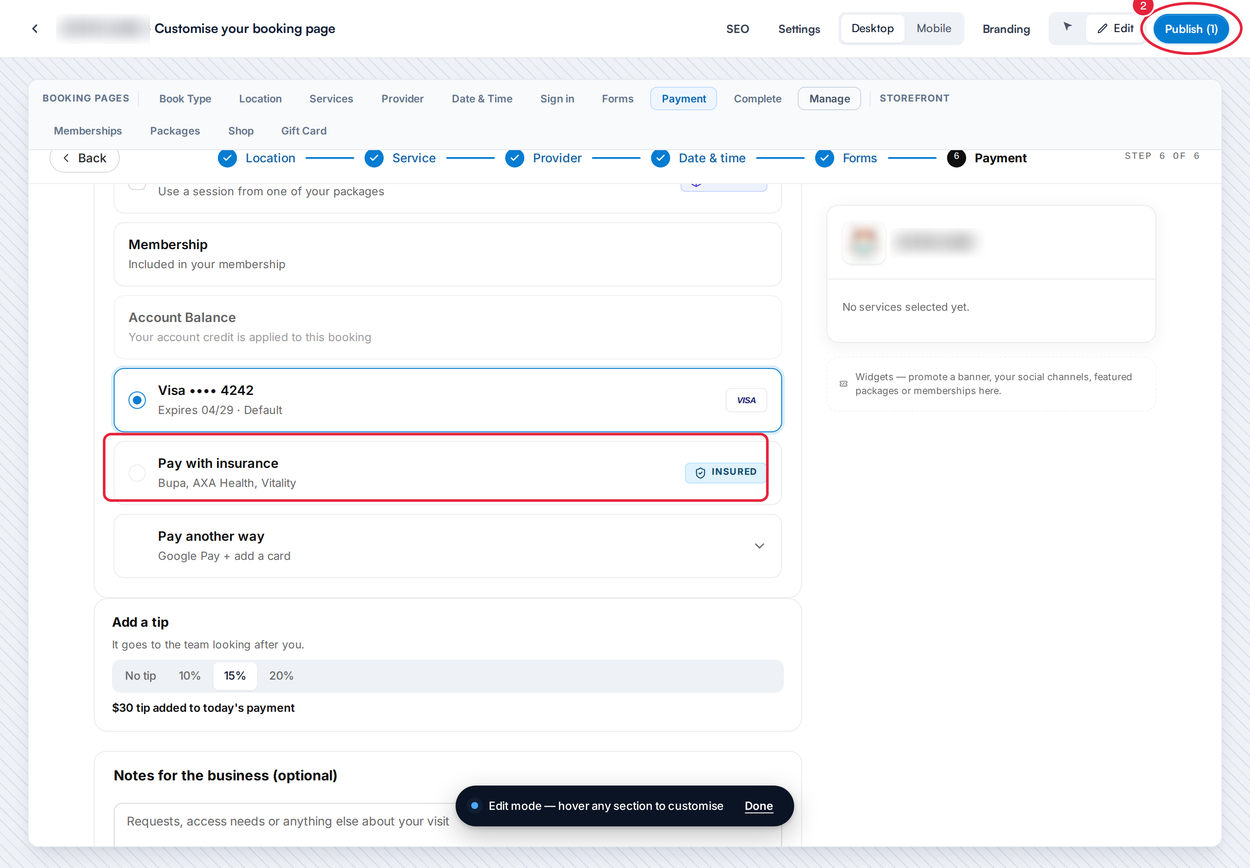This screenshot has width=1250, height=868.
Task: Select the Visa 4242 radio button
Action: click(x=137, y=400)
